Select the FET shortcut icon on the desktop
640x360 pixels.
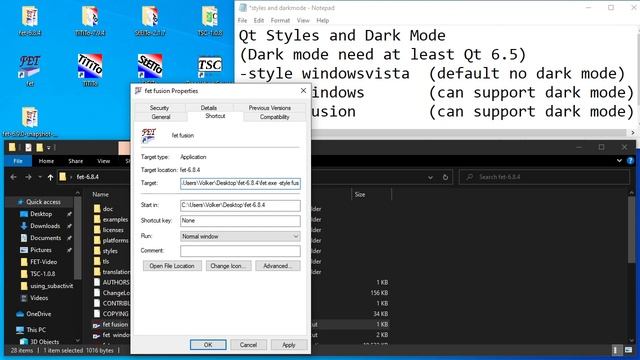pos(30,70)
